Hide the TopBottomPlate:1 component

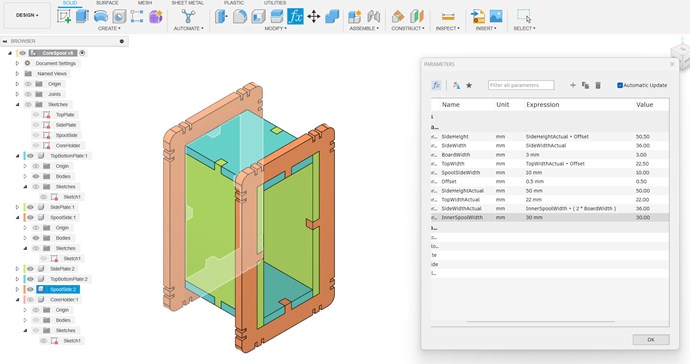coord(30,156)
